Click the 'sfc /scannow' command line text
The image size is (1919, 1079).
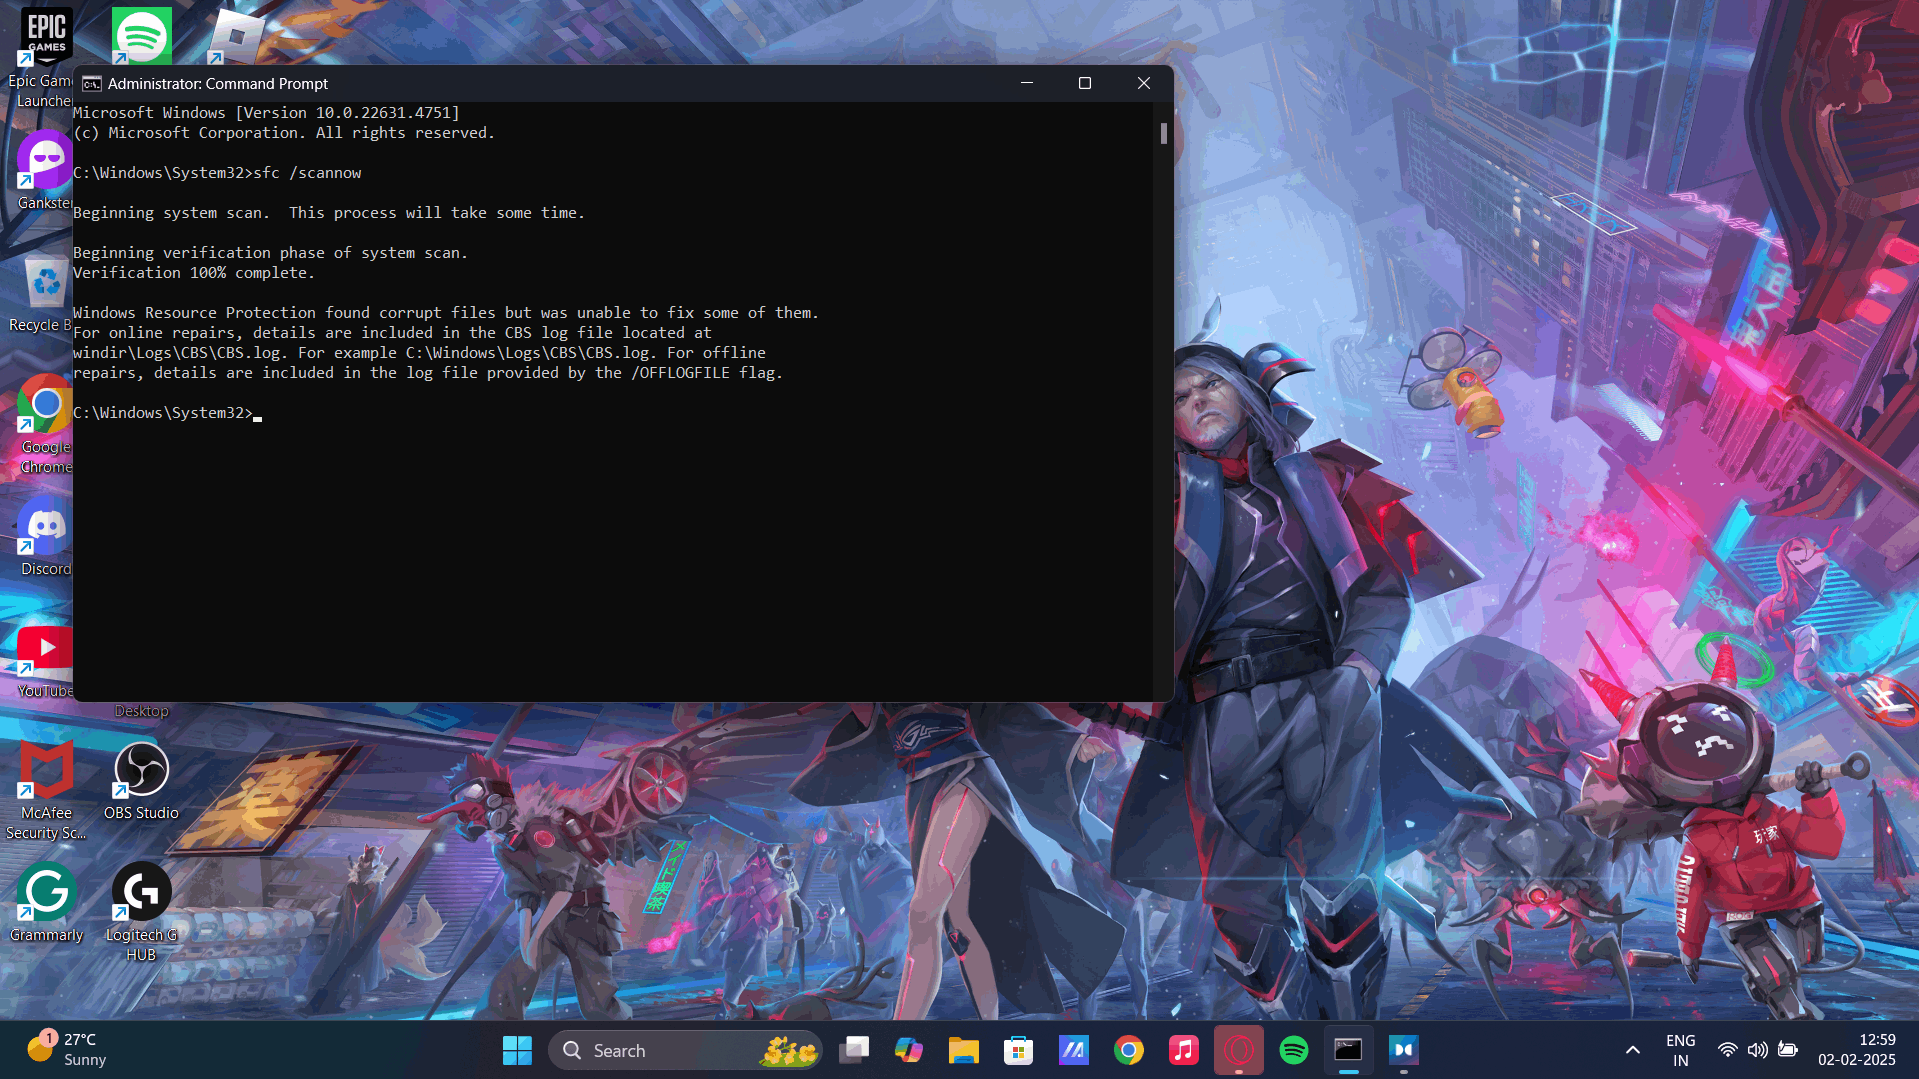[307, 173]
